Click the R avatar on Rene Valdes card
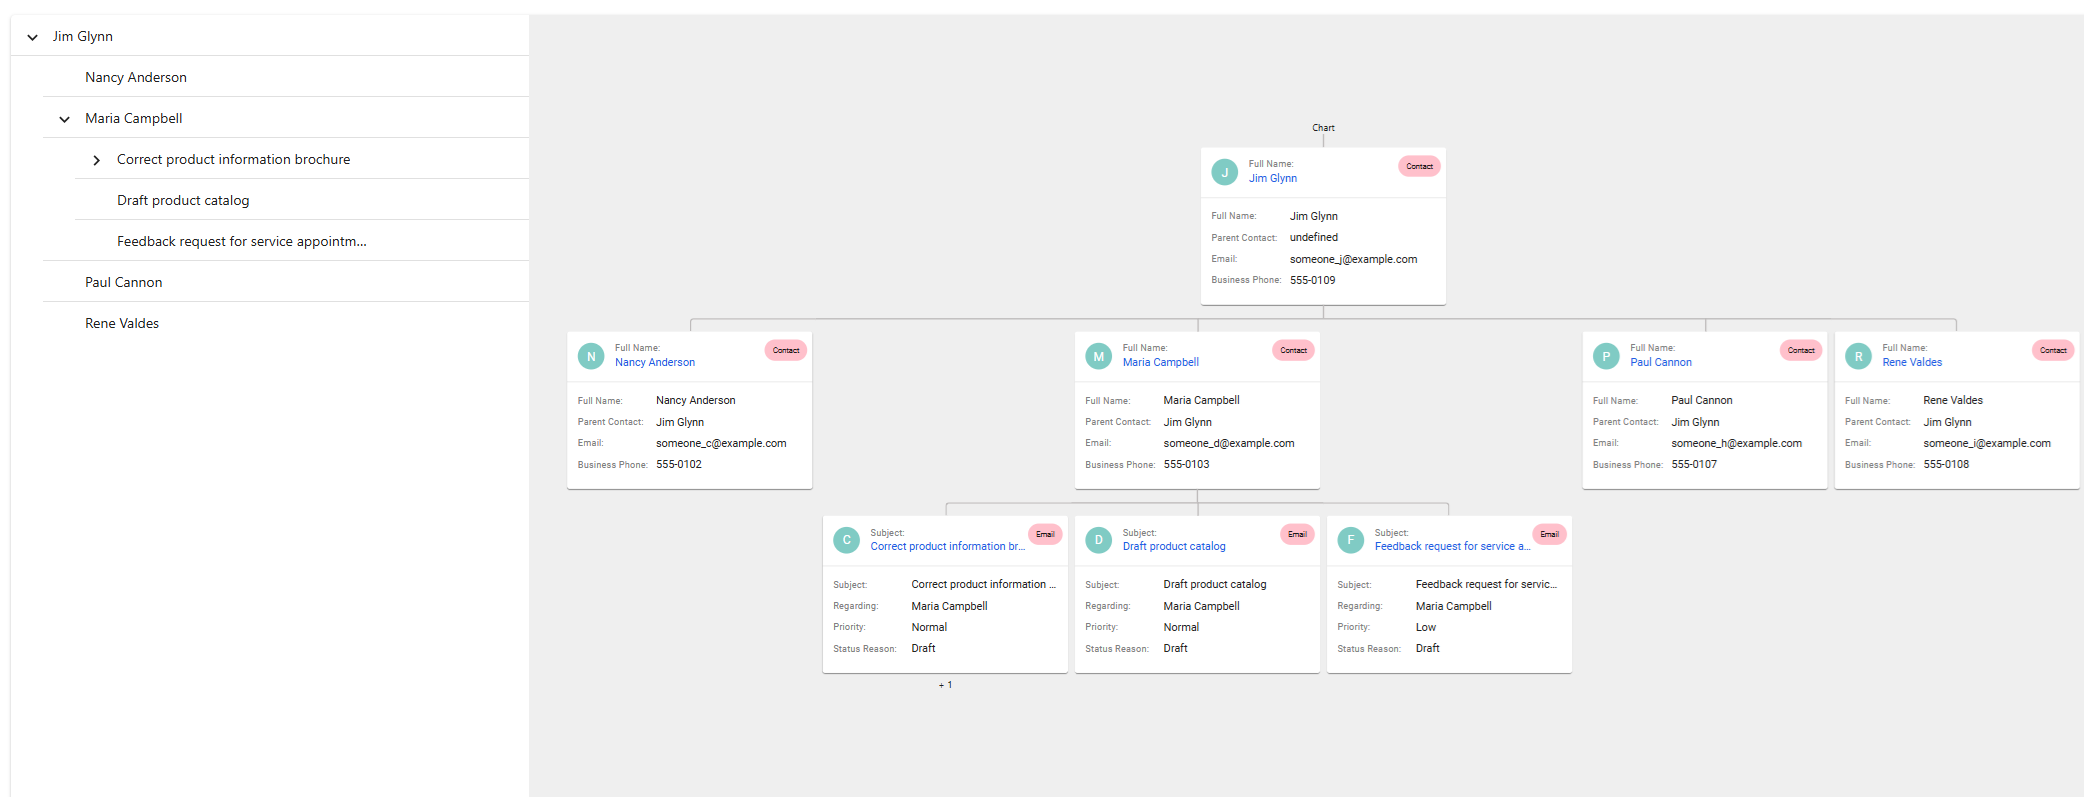 coord(1858,356)
